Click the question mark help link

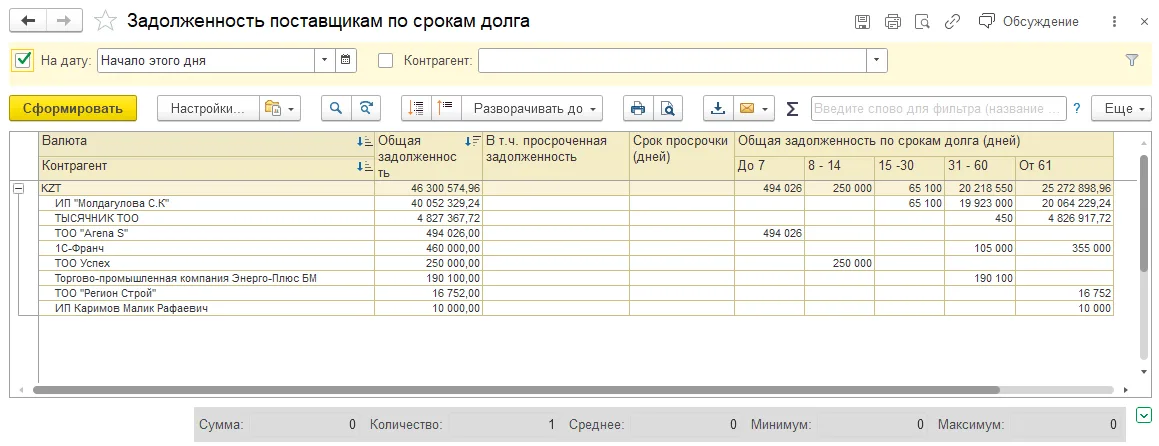pos(1077,109)
